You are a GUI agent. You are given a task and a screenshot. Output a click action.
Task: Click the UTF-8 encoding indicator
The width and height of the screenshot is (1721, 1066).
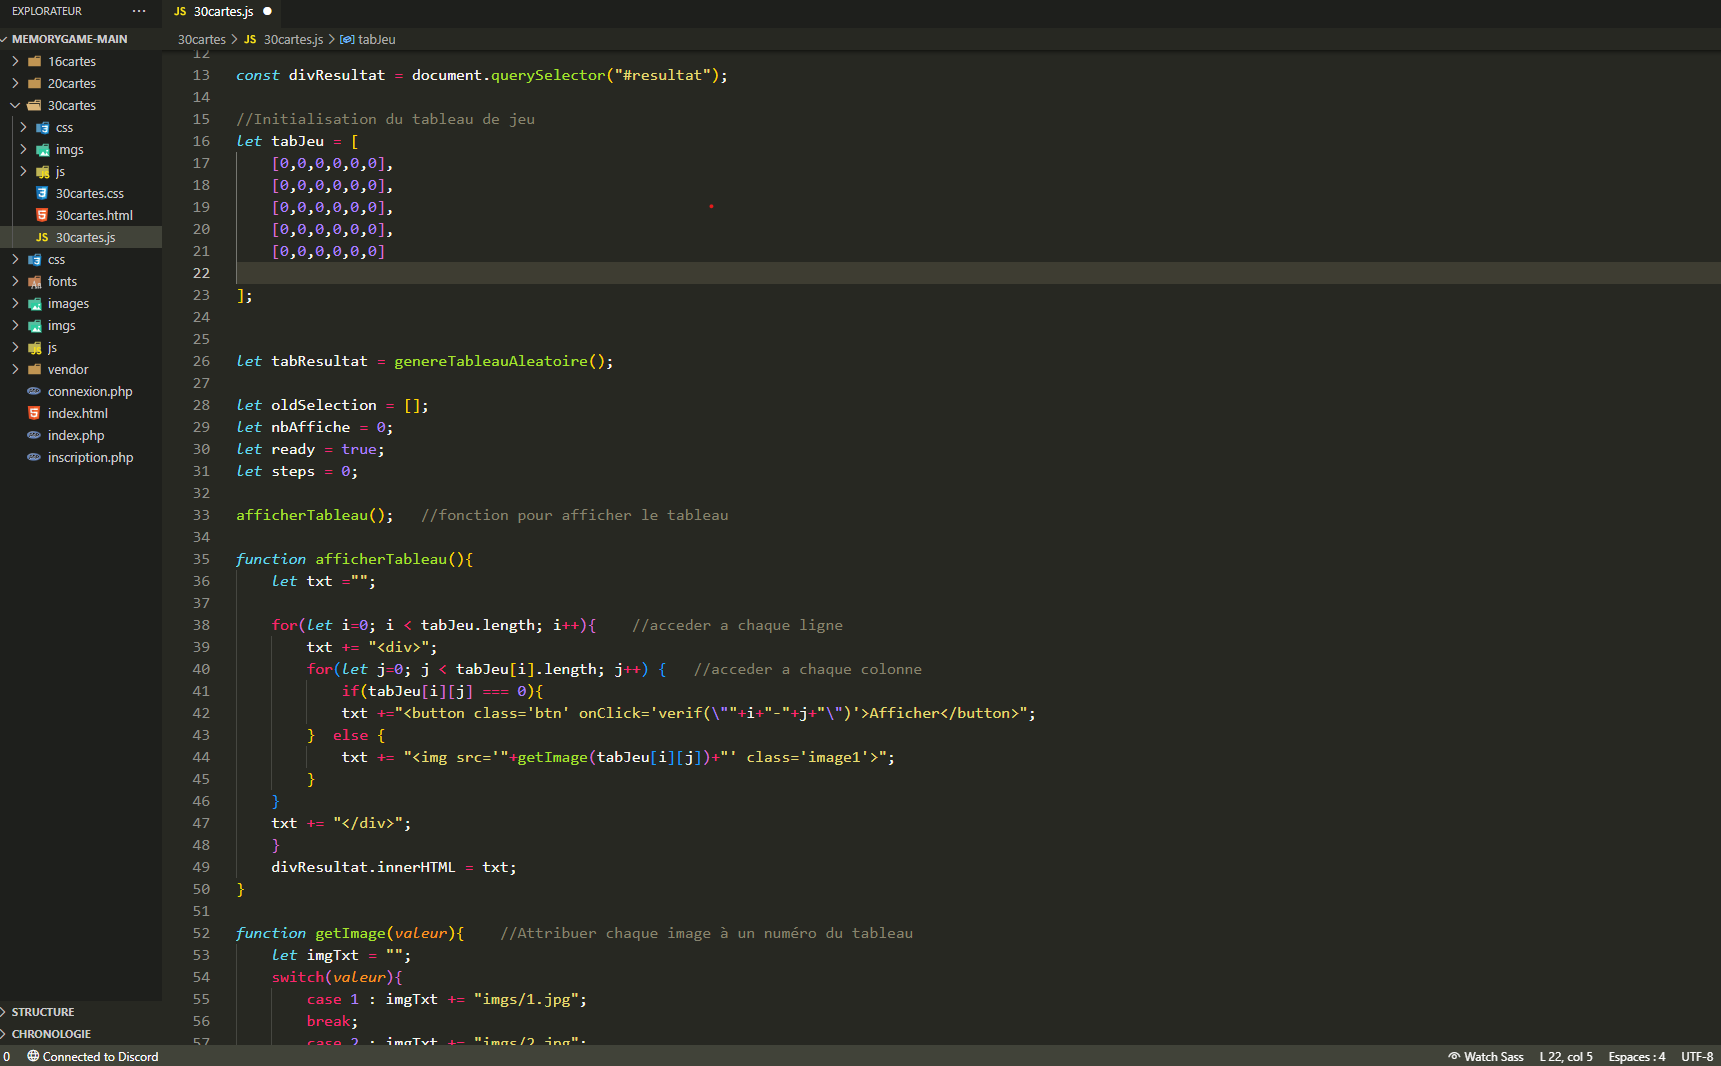coord(1697,1056)
